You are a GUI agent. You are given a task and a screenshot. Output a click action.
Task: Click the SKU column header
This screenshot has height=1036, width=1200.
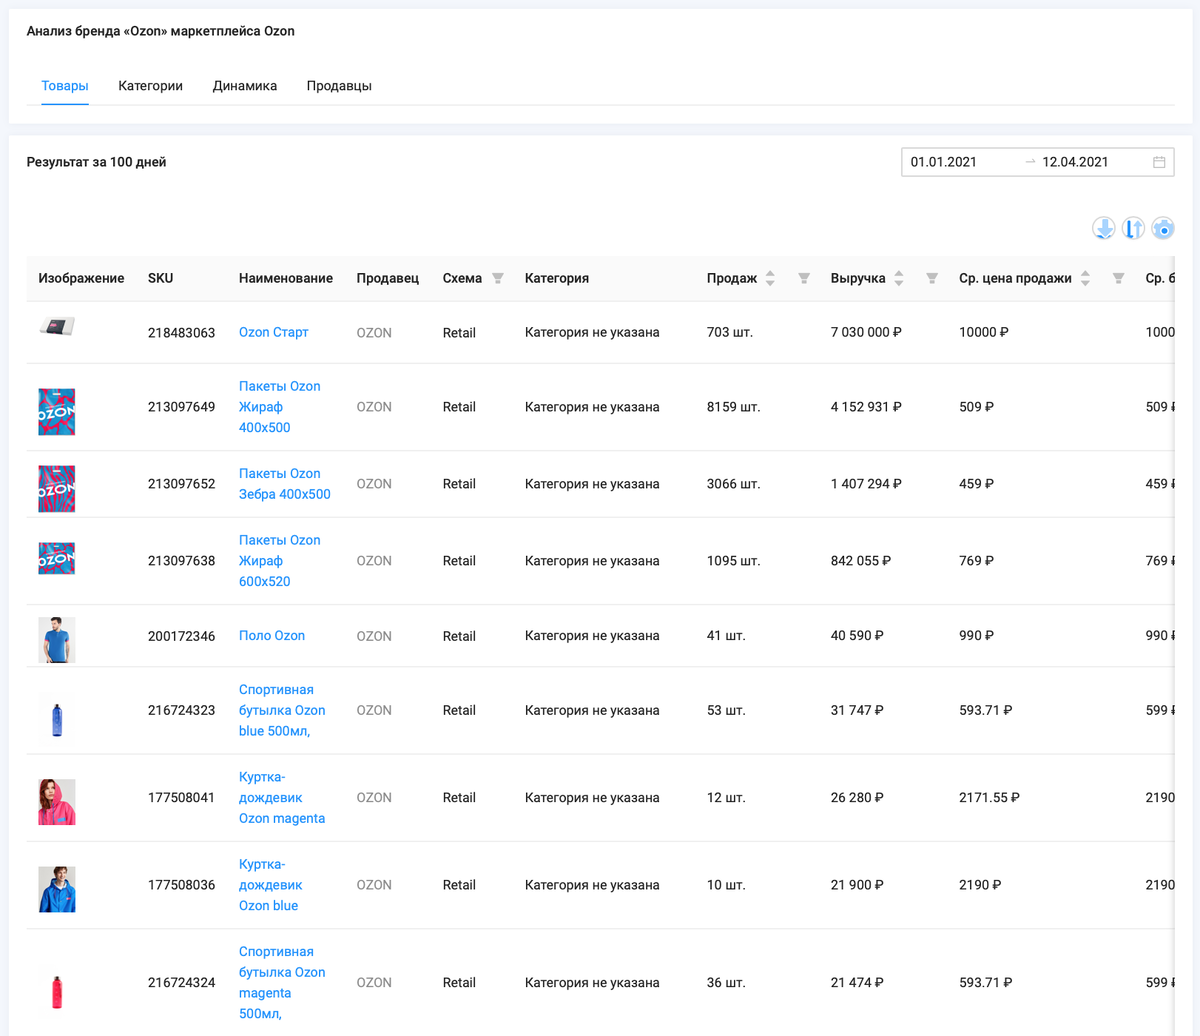[x=160, y=278]
